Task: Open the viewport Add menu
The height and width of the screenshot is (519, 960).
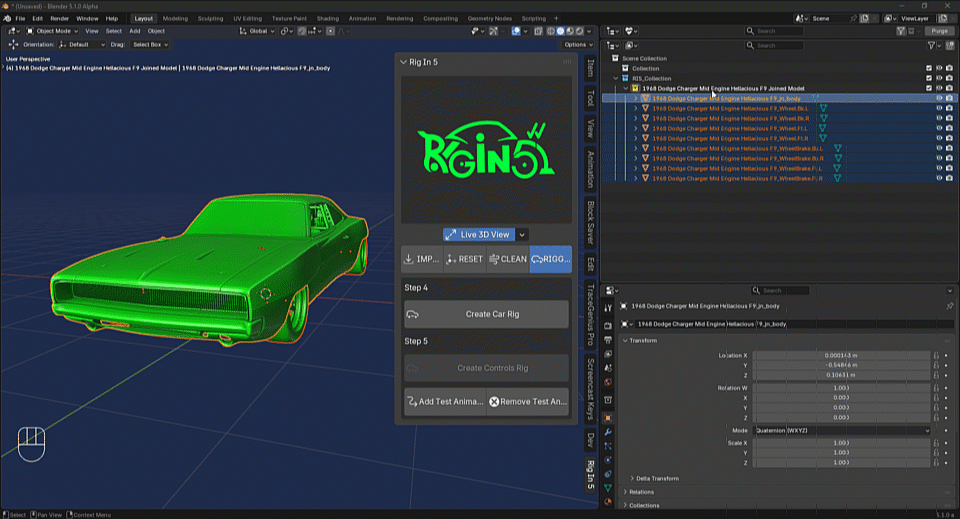Action: coord(135,31)
